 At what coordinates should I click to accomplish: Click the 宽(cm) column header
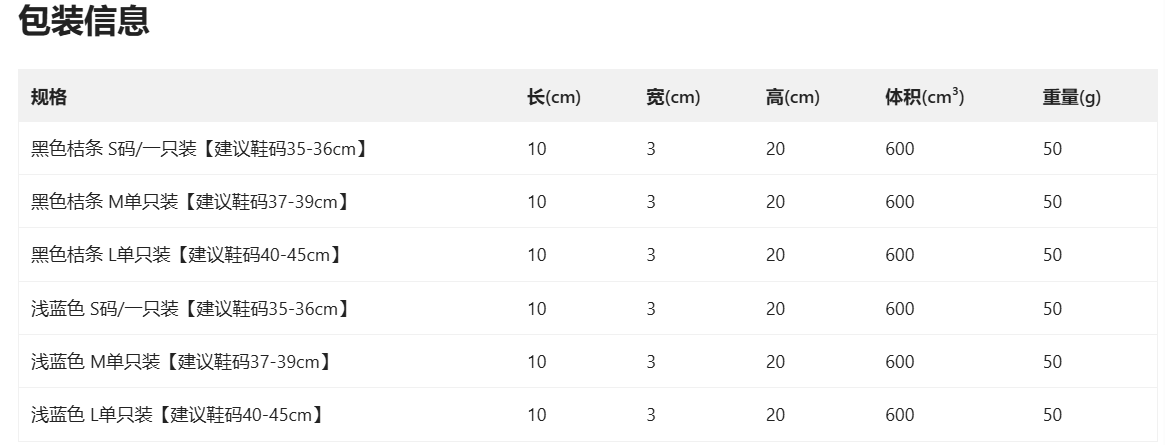pos(673,97)
